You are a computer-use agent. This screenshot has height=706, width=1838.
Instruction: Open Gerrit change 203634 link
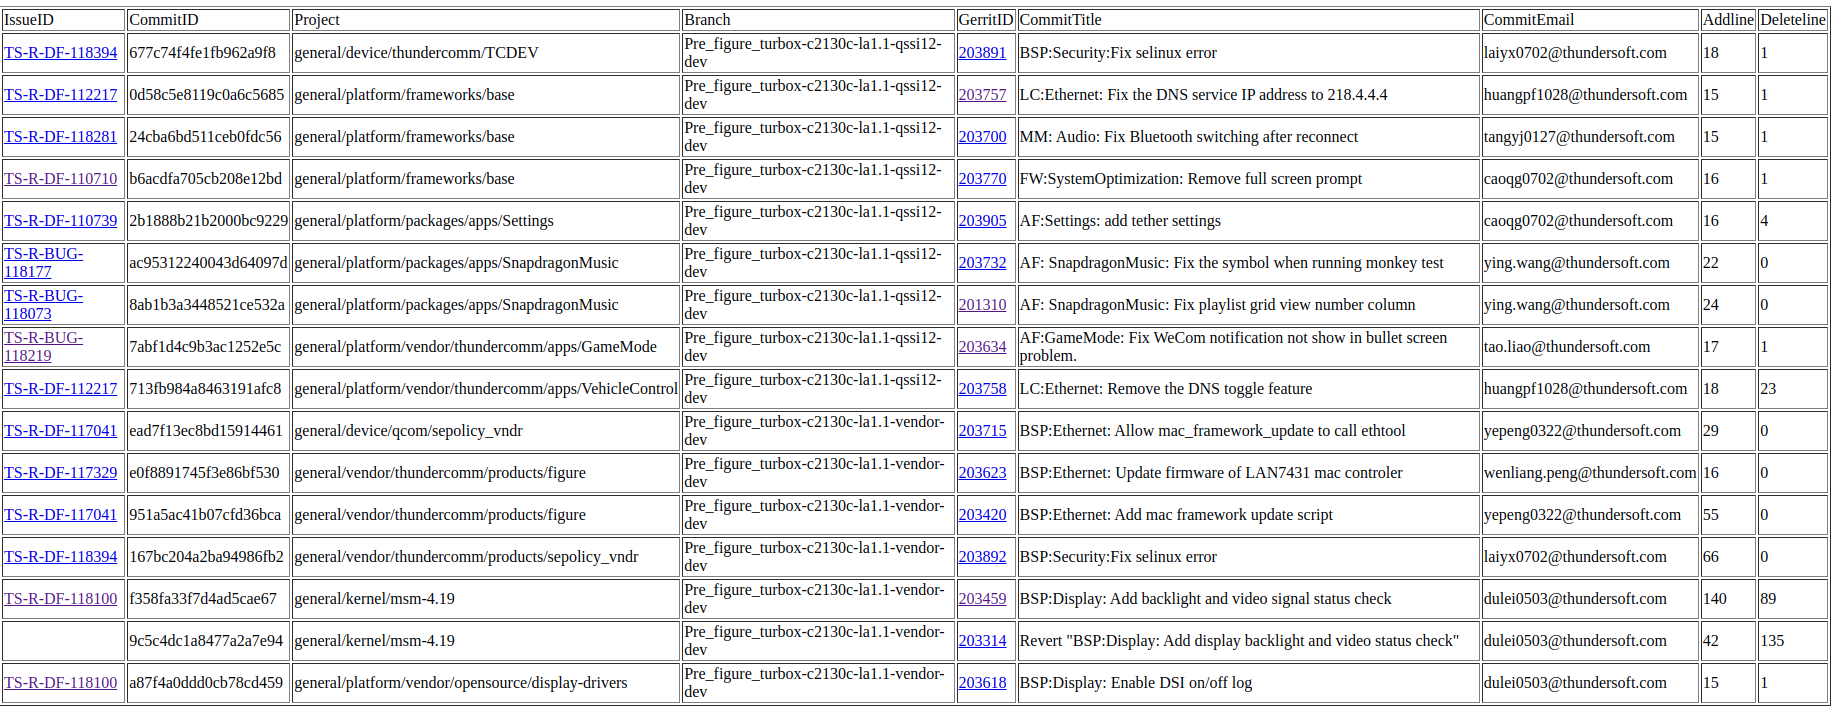[982, 347]
